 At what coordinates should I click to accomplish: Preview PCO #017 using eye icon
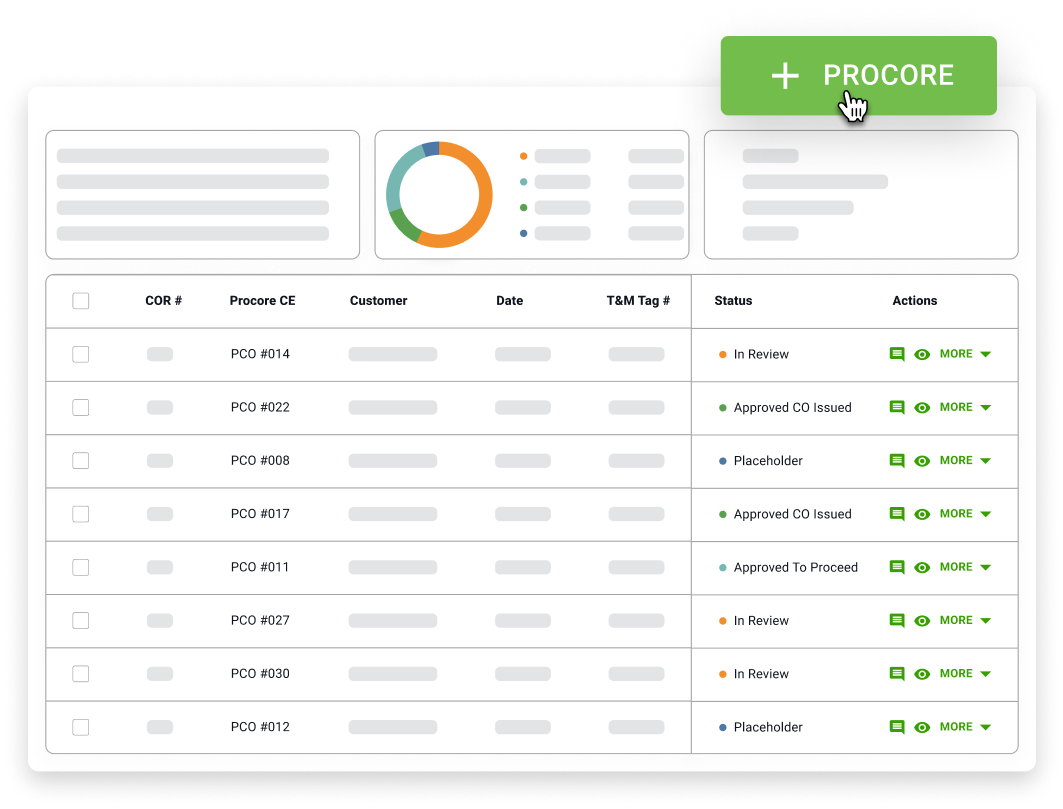click(922, 514)
